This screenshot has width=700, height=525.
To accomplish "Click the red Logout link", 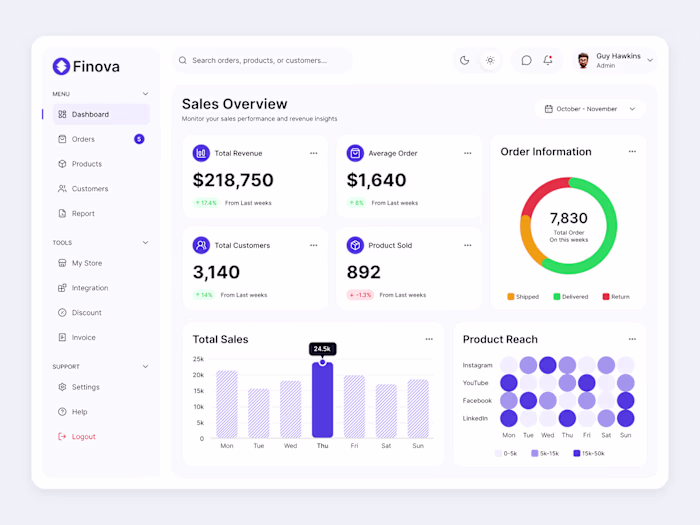I will pyautogui.click(x=83, y=437).
